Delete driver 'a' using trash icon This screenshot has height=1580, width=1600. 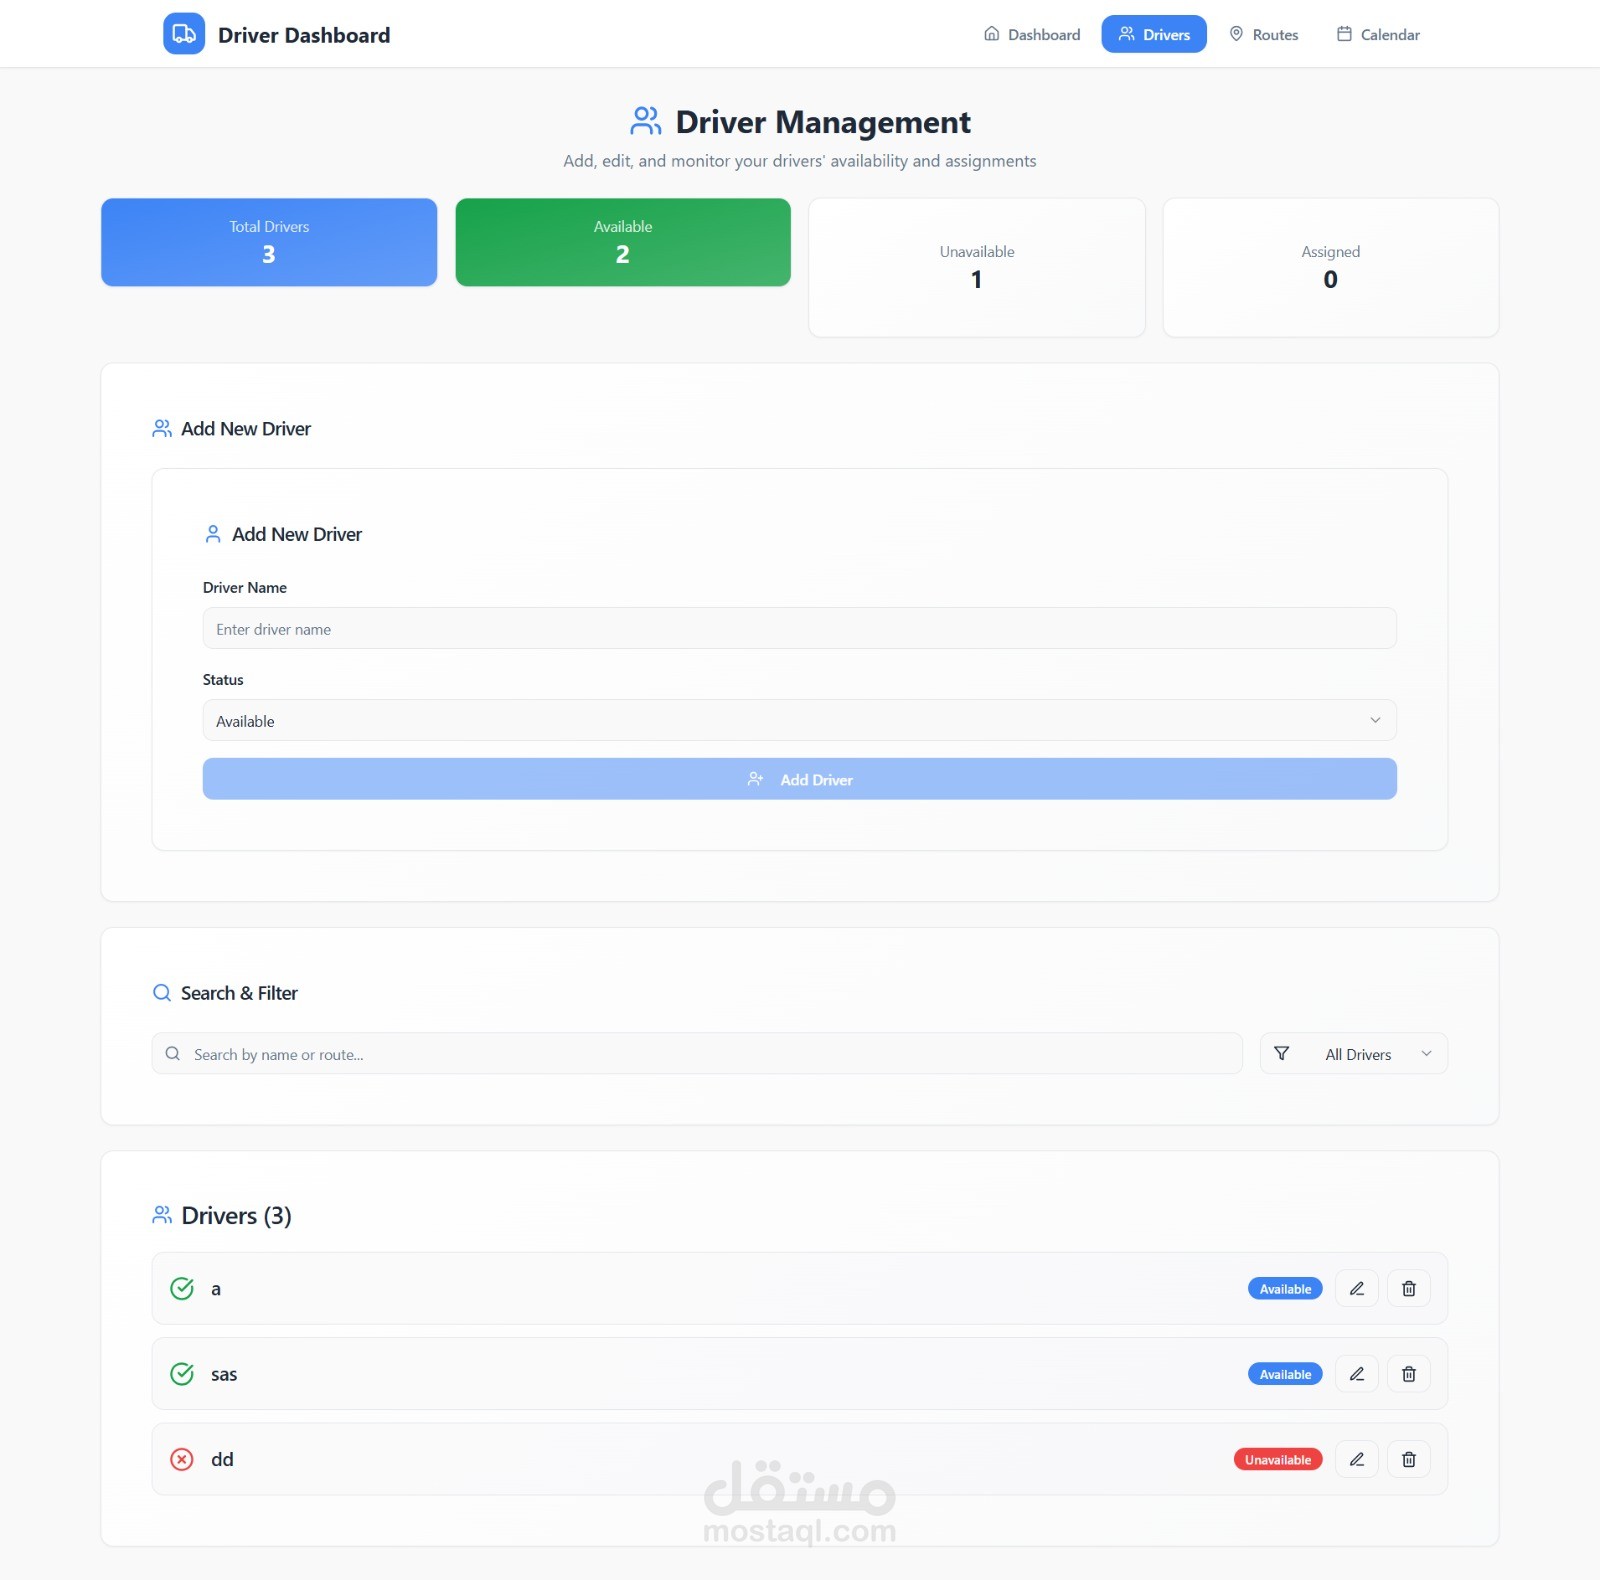[1409, 1288]
